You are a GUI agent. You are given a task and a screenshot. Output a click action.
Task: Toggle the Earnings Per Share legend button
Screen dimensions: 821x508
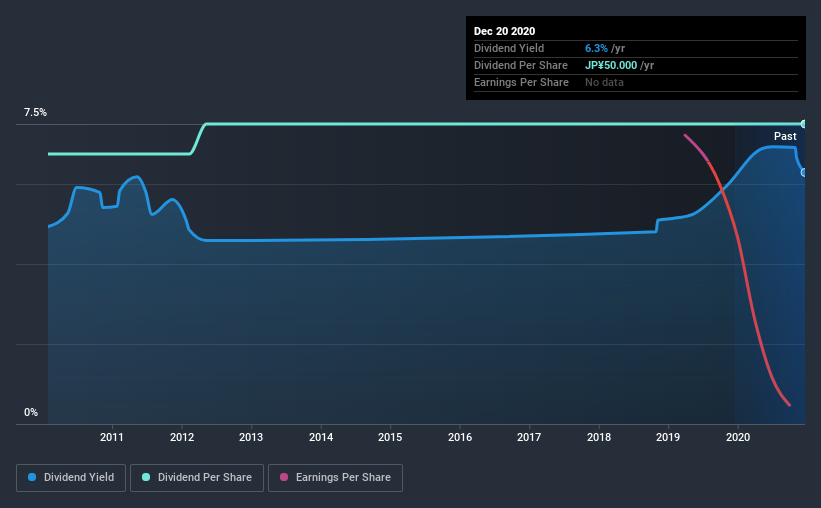[x=335, y=478]
